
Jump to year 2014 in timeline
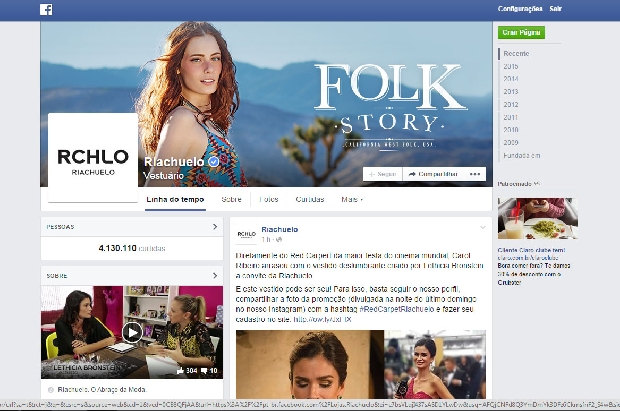pyautogui.click(x=510, y=79)
